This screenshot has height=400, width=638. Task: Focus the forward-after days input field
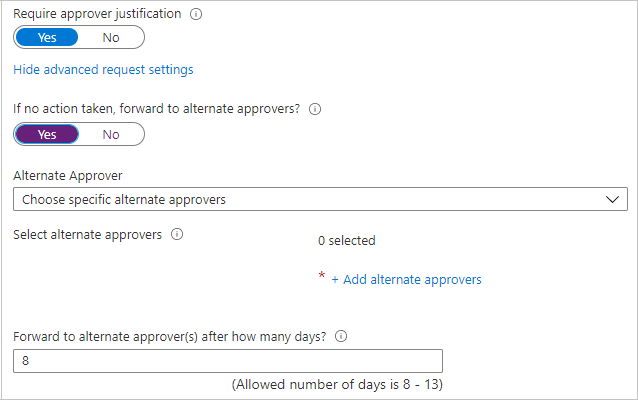click(x=228, y=361)
